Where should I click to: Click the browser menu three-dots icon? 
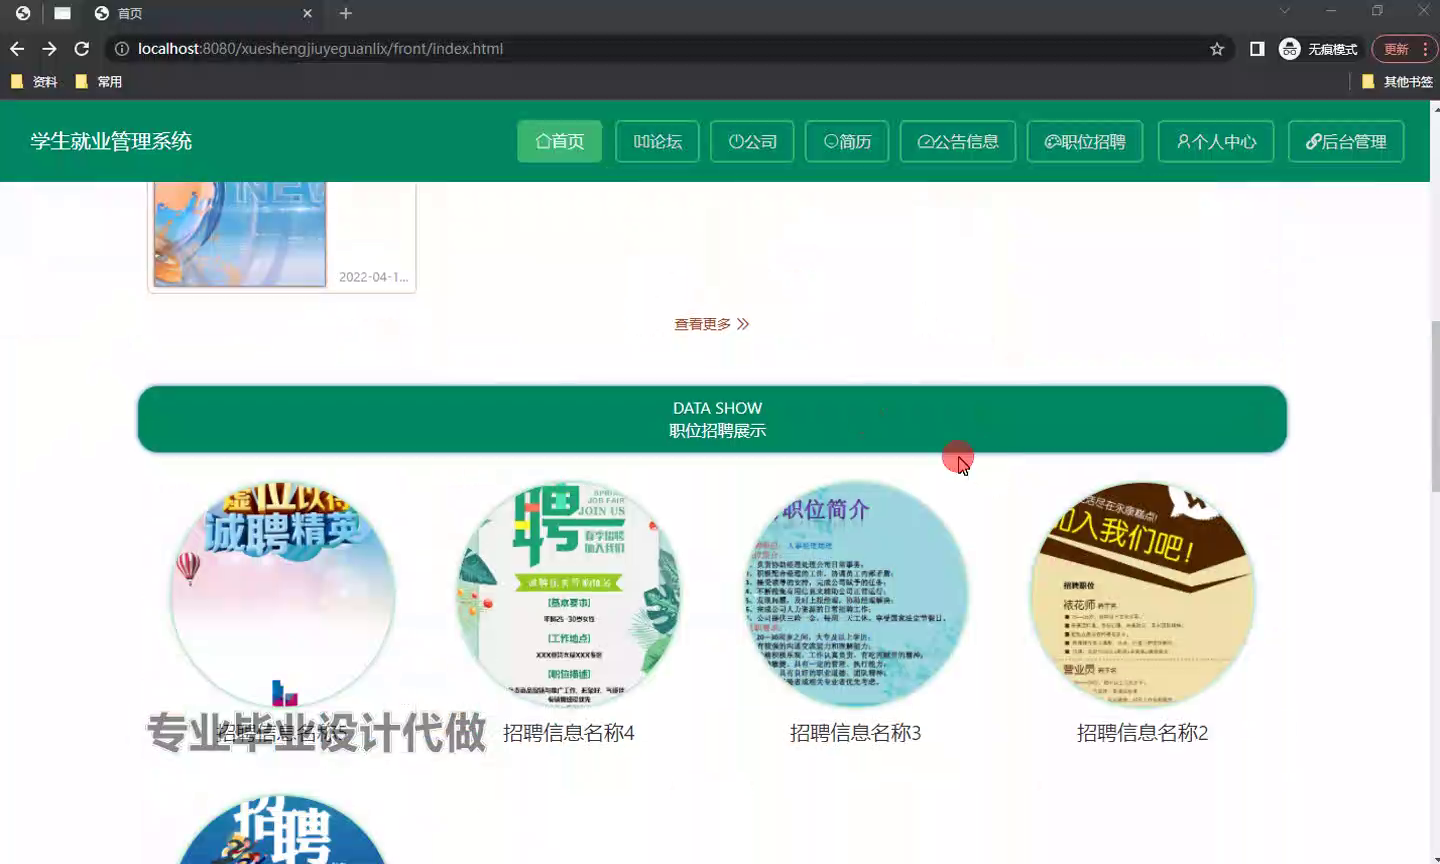1425,49
